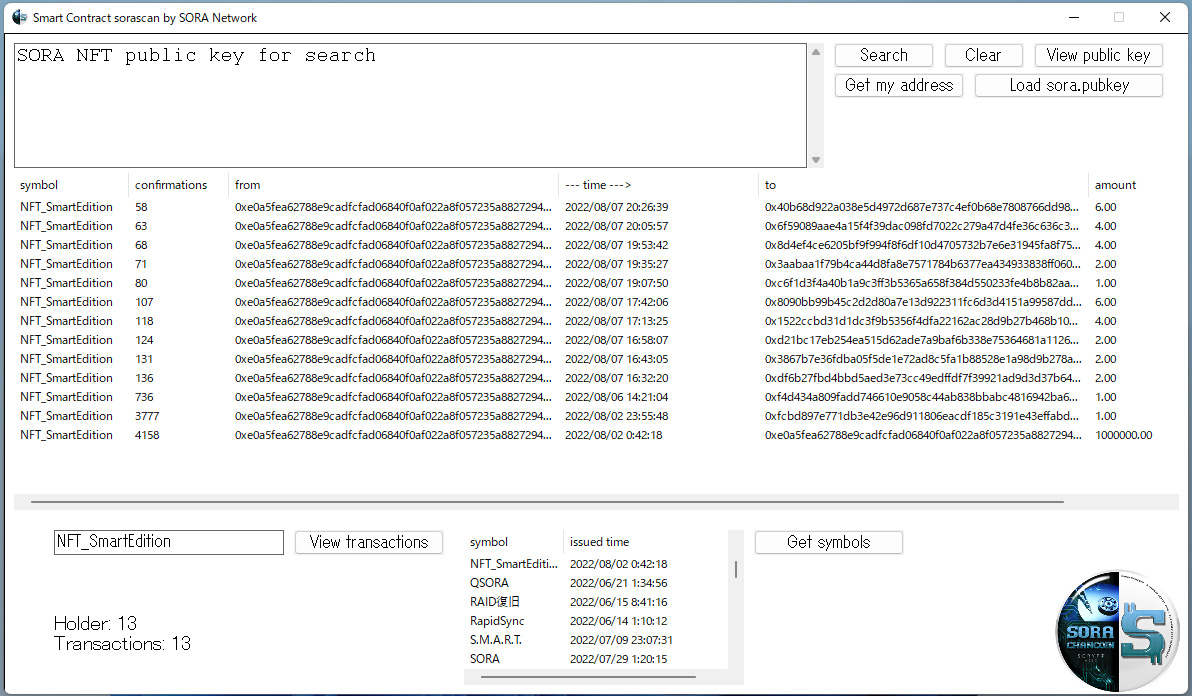
Task: Click the to address starting 0x3867b7e36f
Action: [x=923, y=359]
